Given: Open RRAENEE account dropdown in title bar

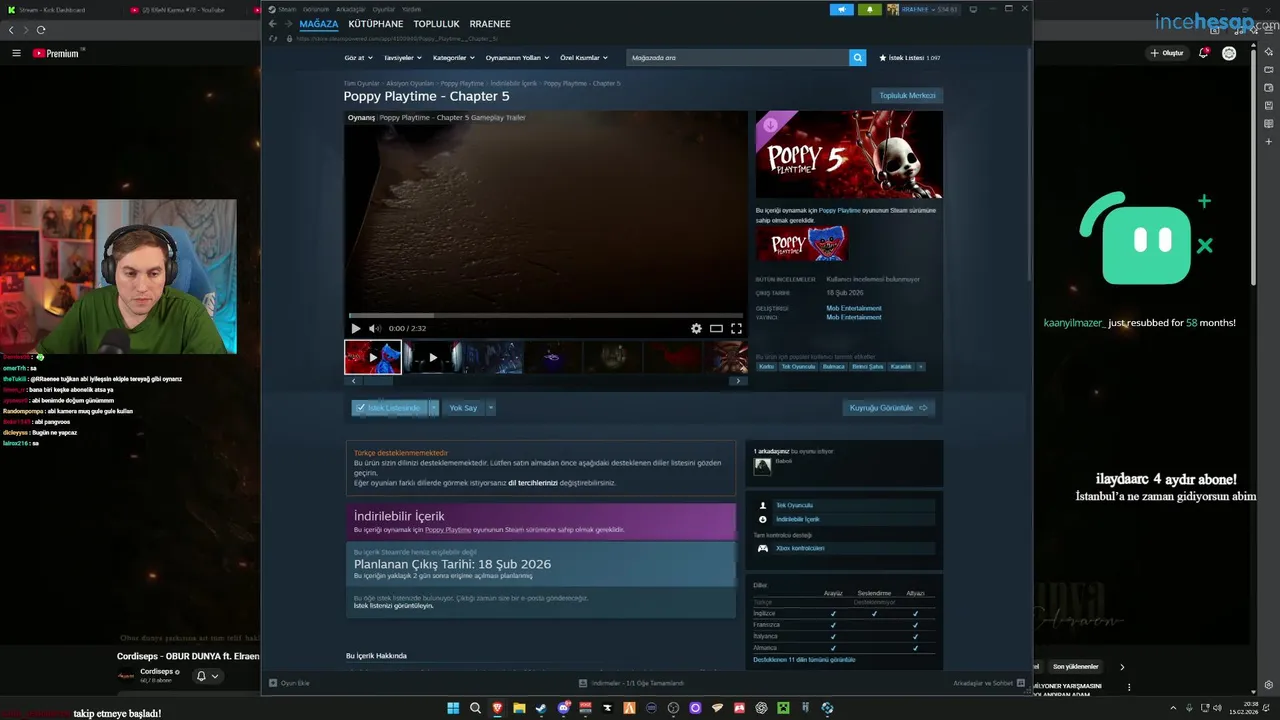Looking at the screenshot, I should [x=923, y=9].
